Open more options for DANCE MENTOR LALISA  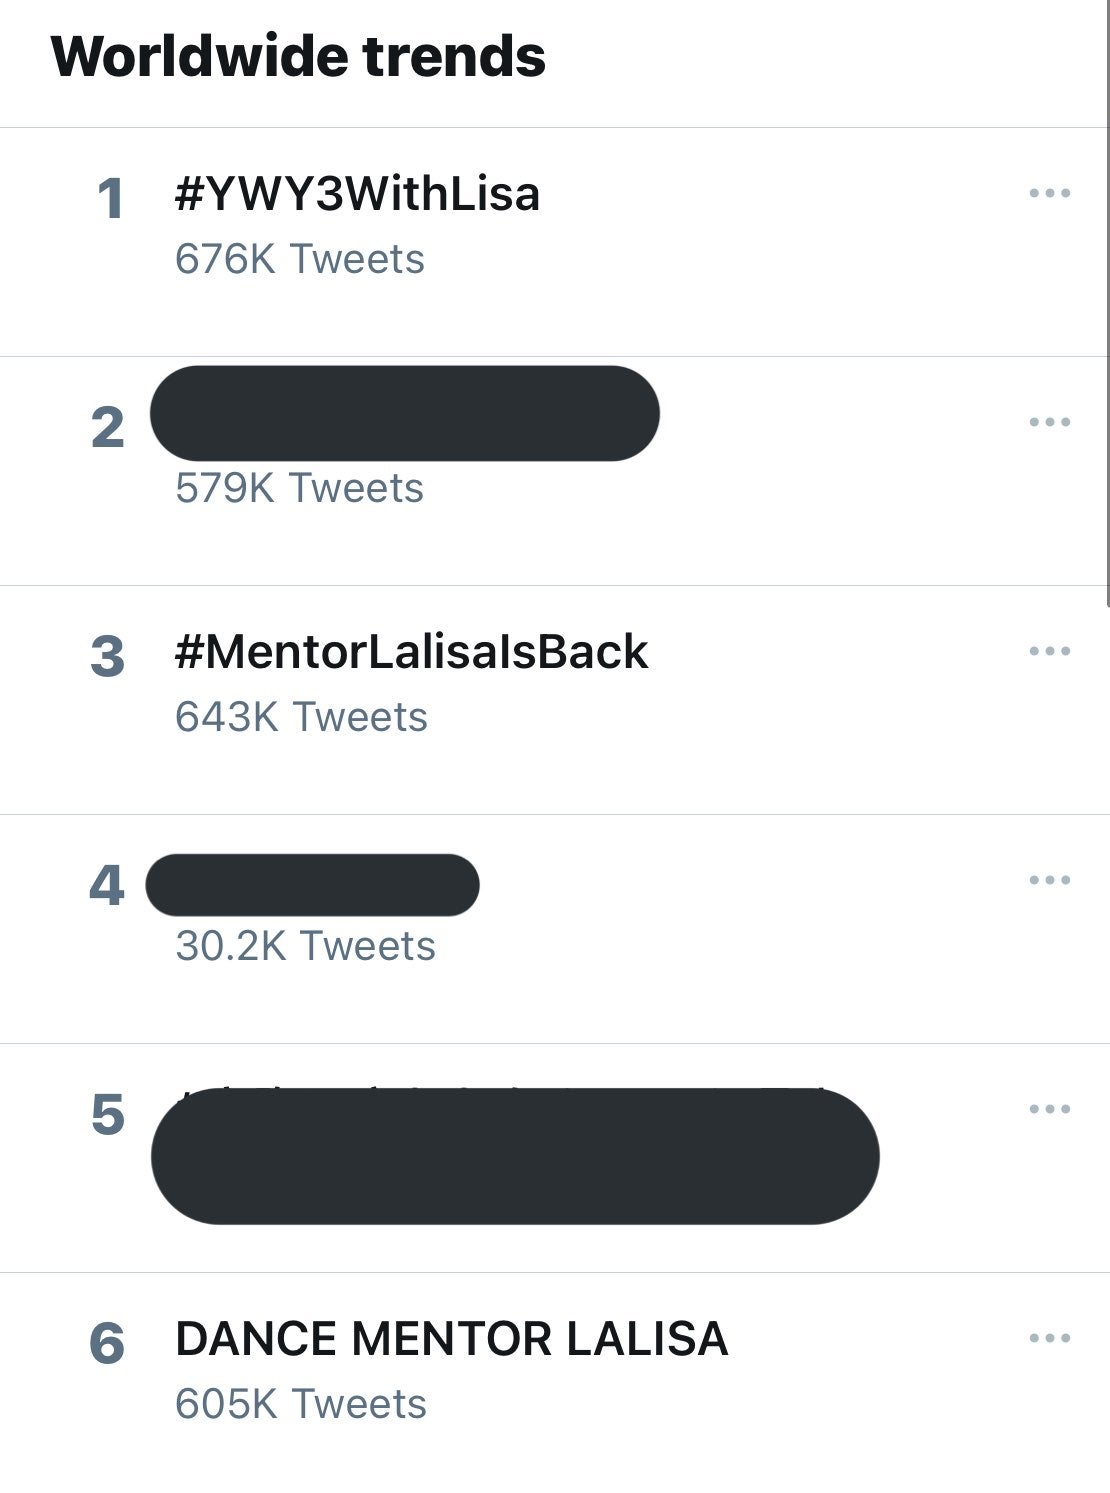point(1049,1338)
